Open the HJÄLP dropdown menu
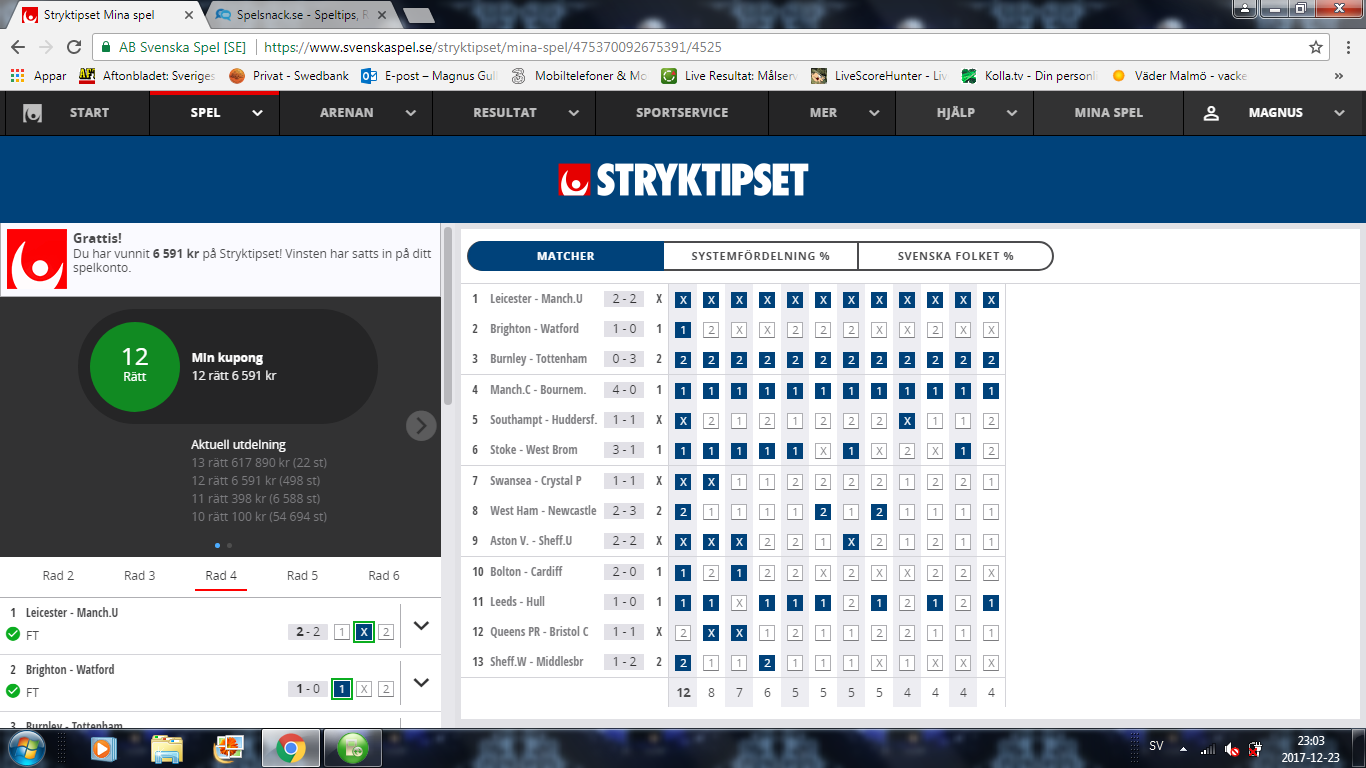1366x768 pixels. point(963,113)
